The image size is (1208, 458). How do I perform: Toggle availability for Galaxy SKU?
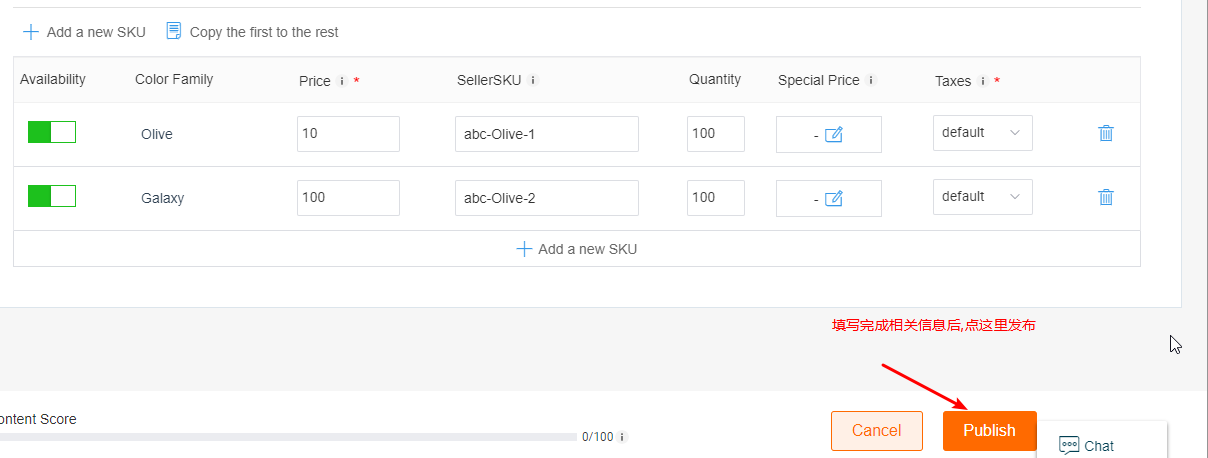tap(52, 196)
